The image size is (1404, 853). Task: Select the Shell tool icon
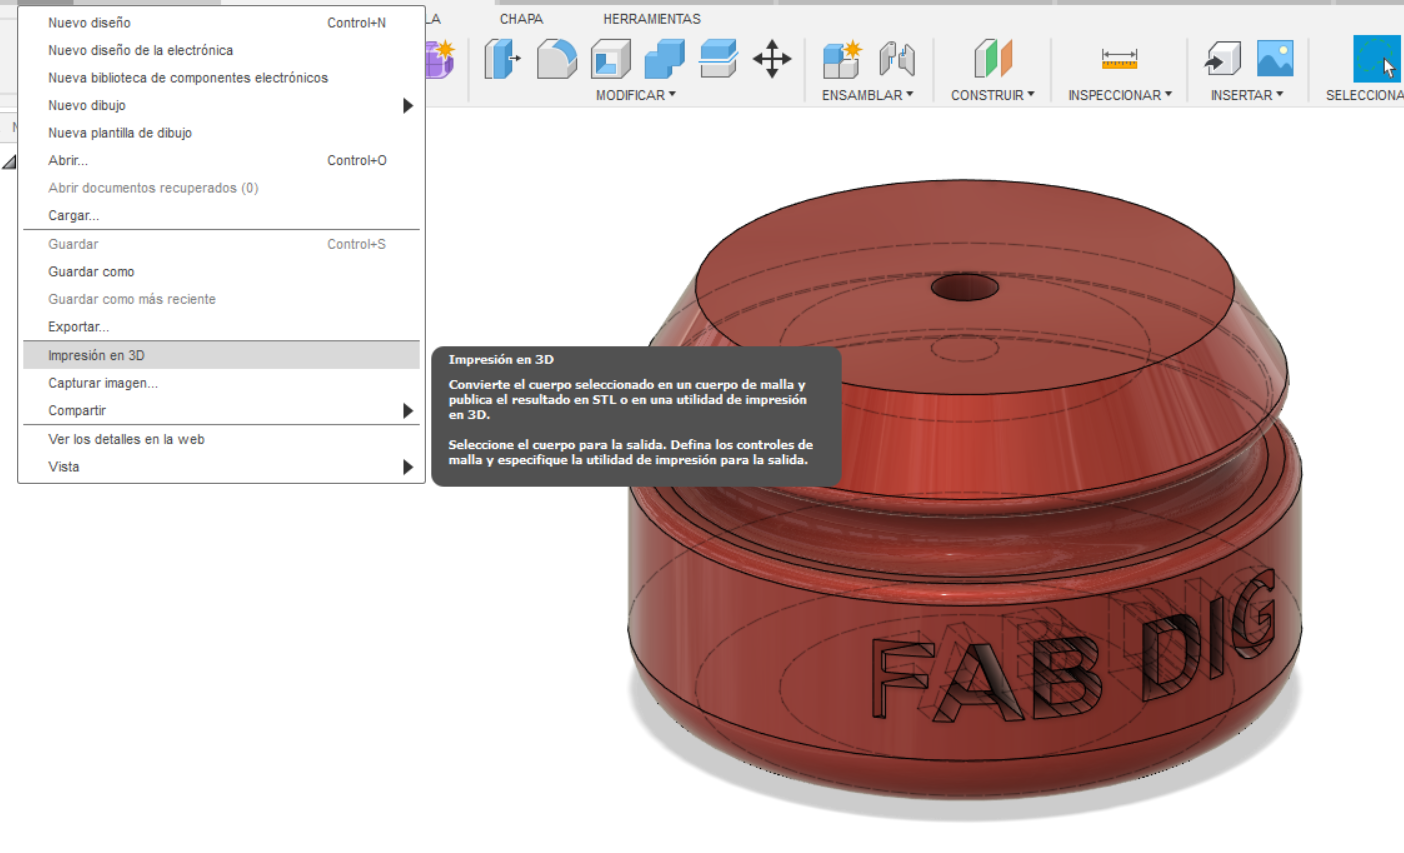click(610, 59)
